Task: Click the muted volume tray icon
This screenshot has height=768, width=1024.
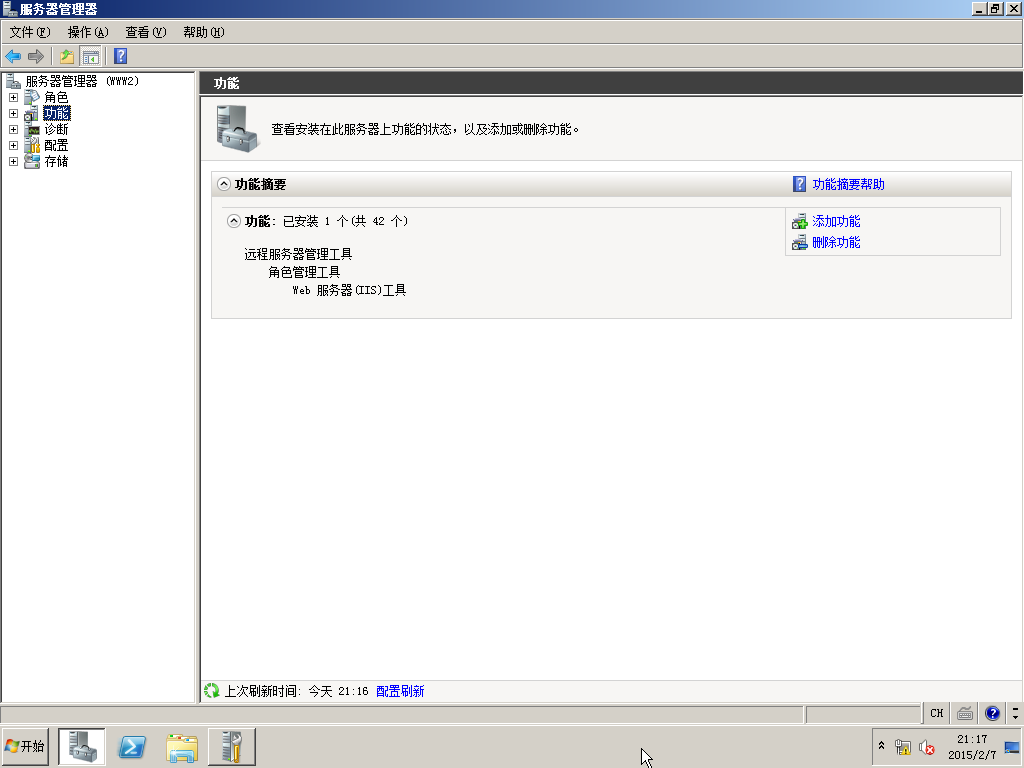Action: 927,747
